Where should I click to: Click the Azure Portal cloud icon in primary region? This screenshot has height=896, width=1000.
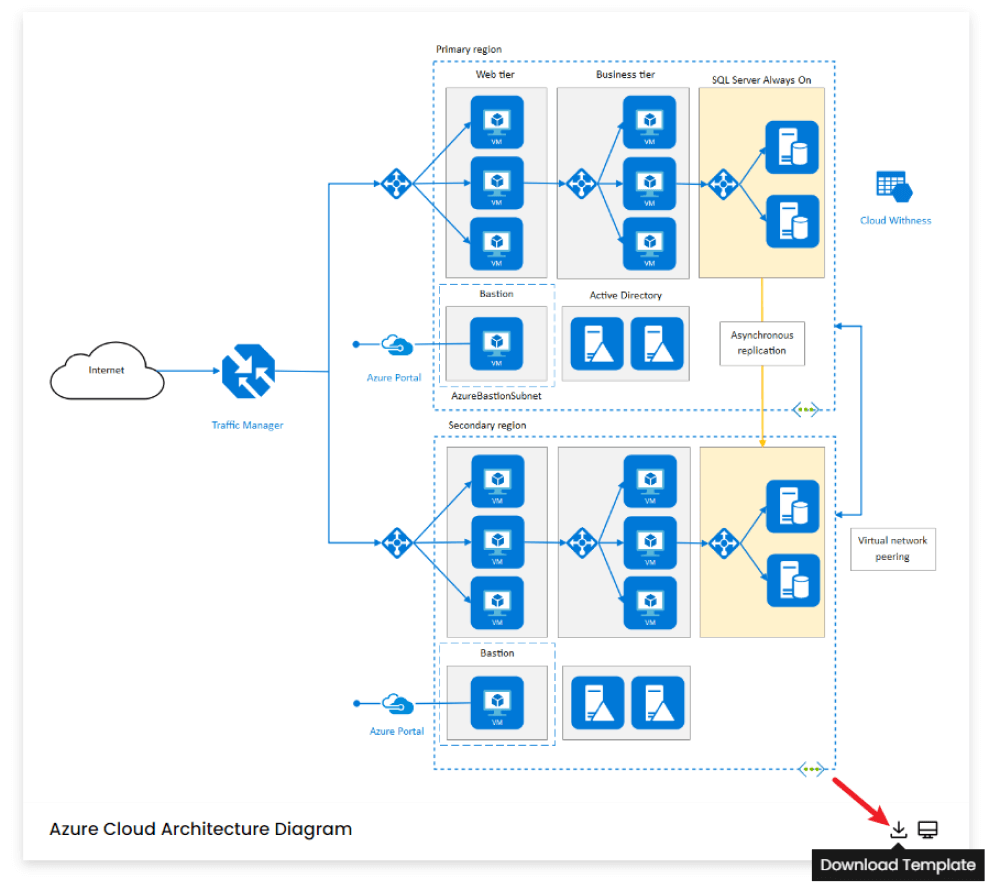pos(397,345)
